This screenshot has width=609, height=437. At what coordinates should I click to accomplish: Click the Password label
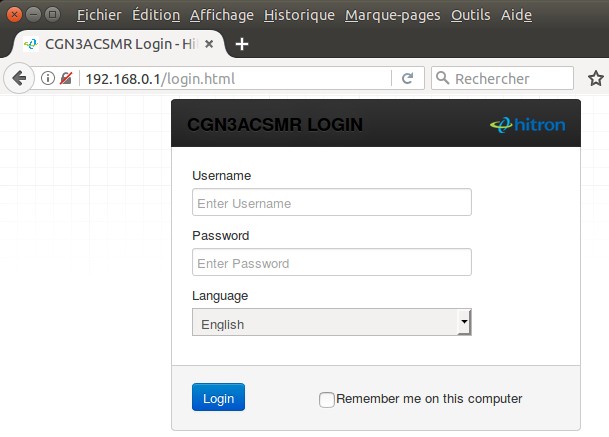click(221, 236)
